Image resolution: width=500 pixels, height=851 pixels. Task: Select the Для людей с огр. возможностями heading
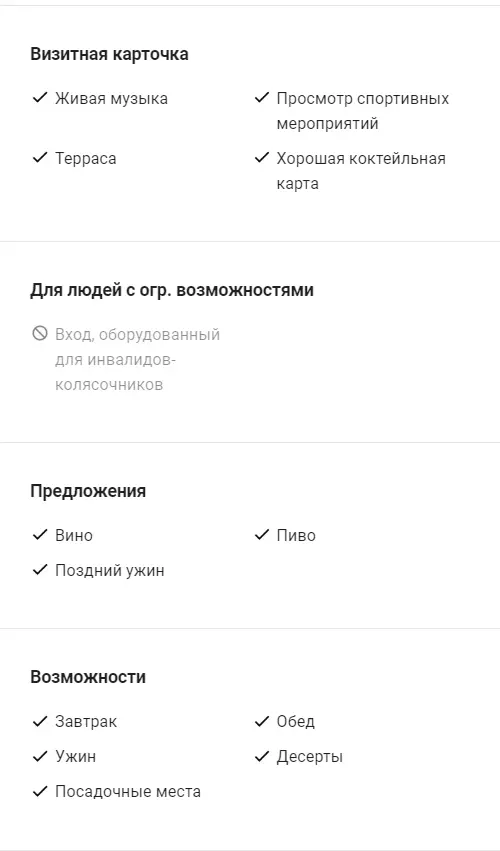tap(172, 290)
